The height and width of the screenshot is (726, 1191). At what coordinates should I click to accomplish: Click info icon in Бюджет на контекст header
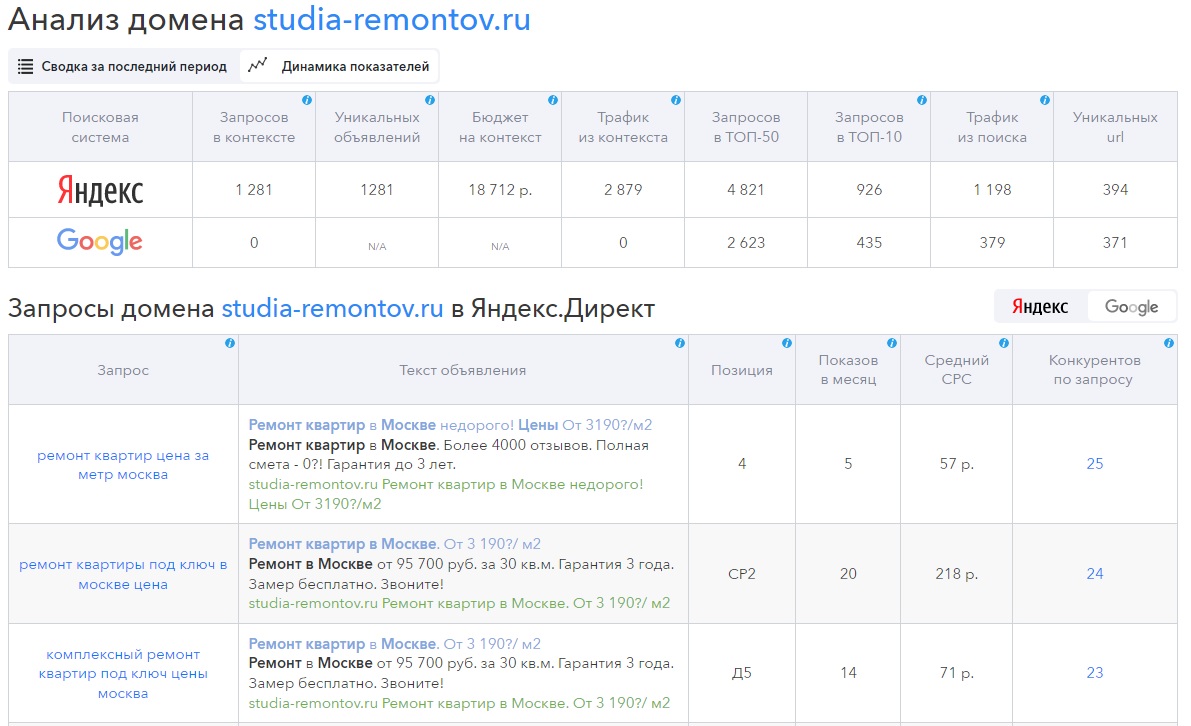553,100
